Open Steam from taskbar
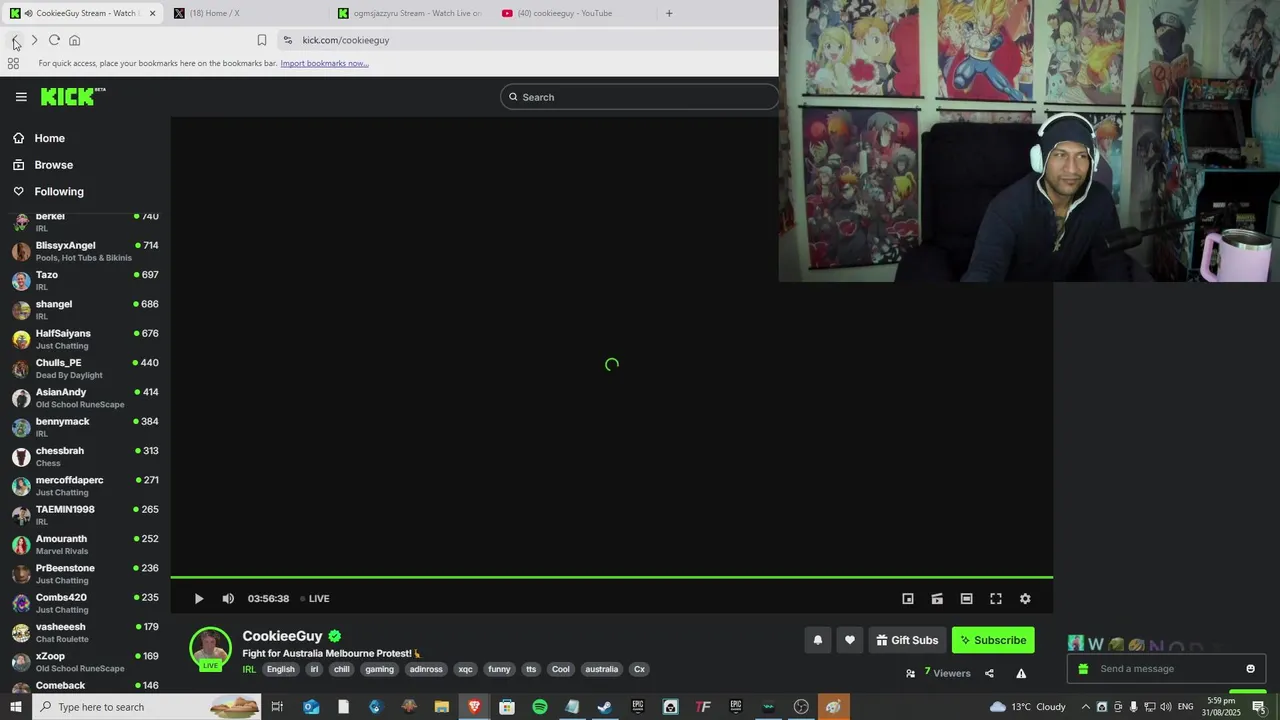Screen dimensions: 1280x720 605,707
